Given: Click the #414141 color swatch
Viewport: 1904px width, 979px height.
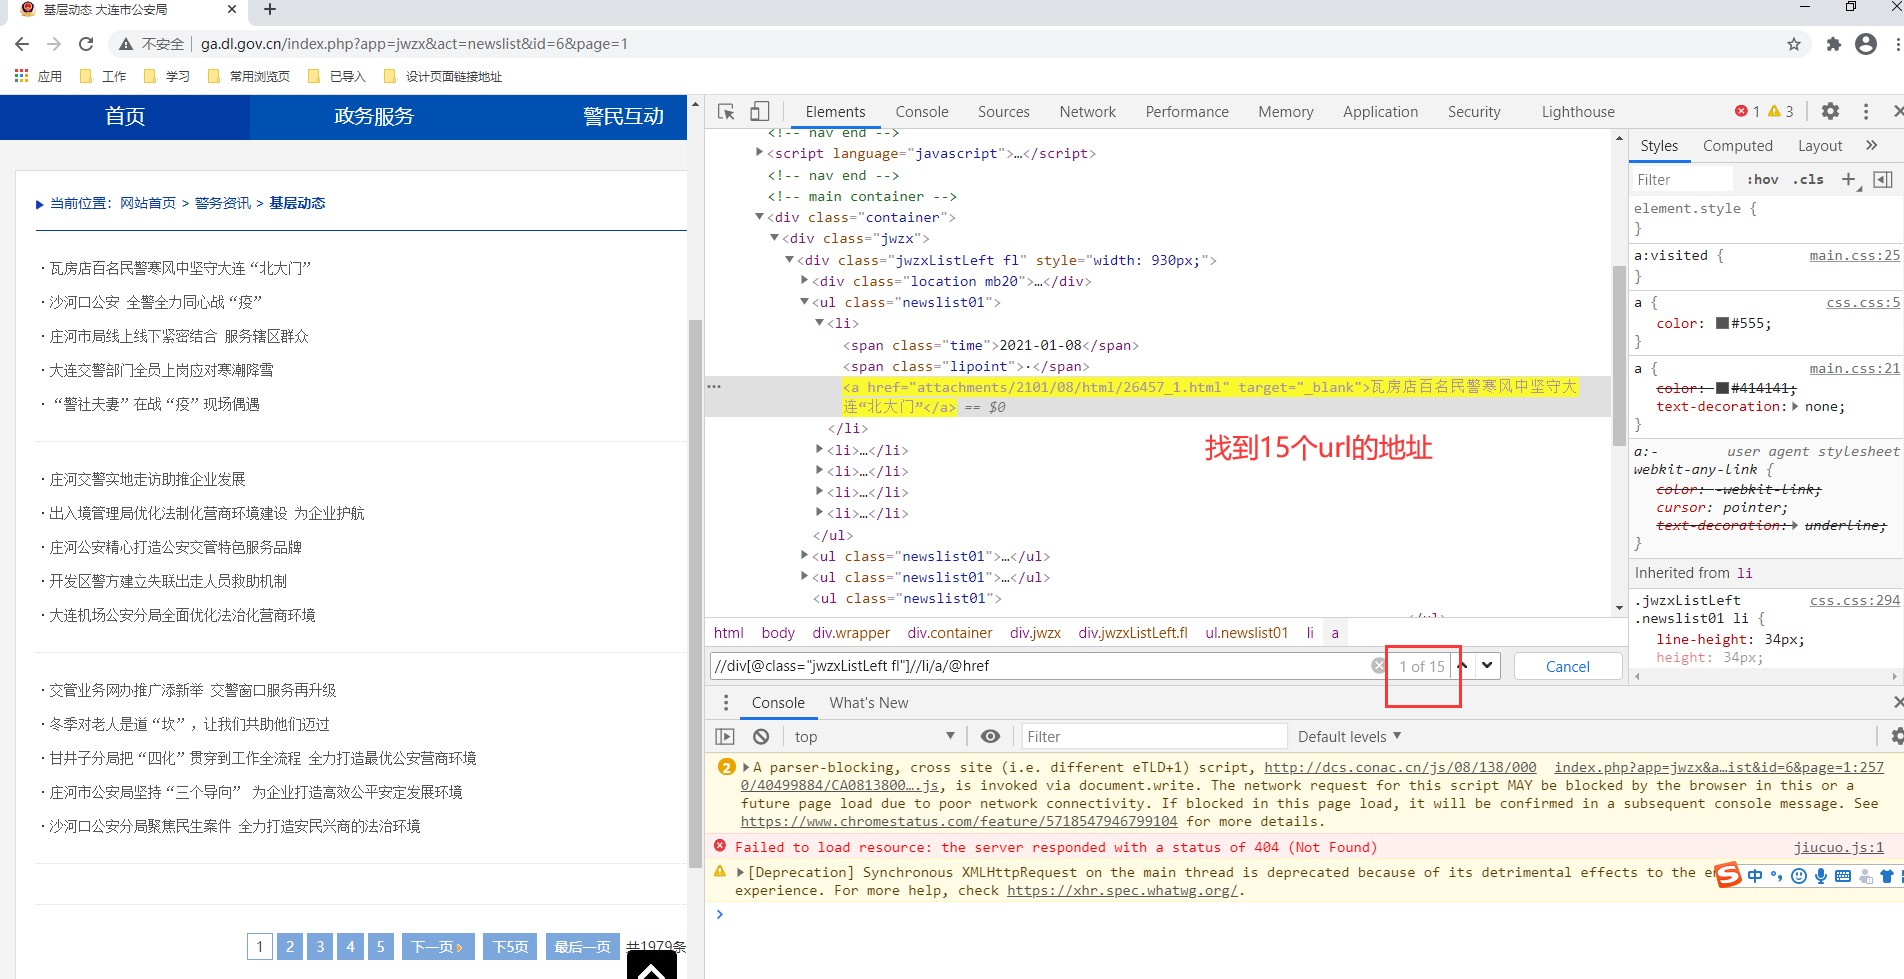Looking at the screenshot, I should pyautogui.click(x=1722, y=388).
